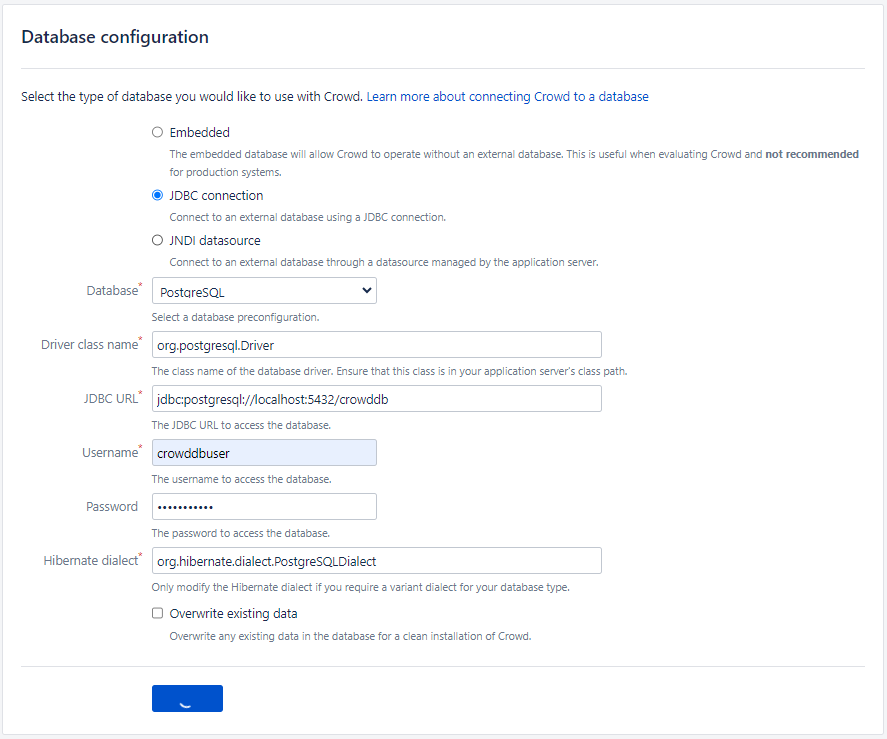Click the 'Username' field label

[x=110, y=453]
